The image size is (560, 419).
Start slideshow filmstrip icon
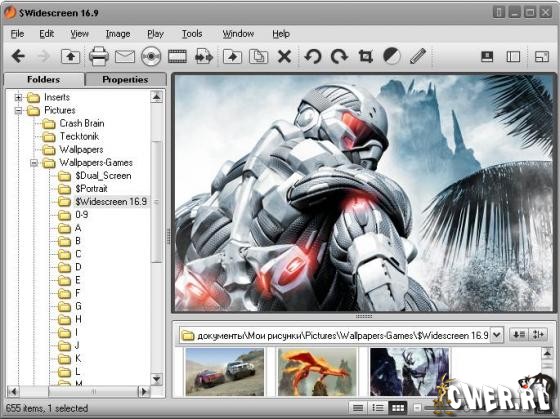click(177, 56)
